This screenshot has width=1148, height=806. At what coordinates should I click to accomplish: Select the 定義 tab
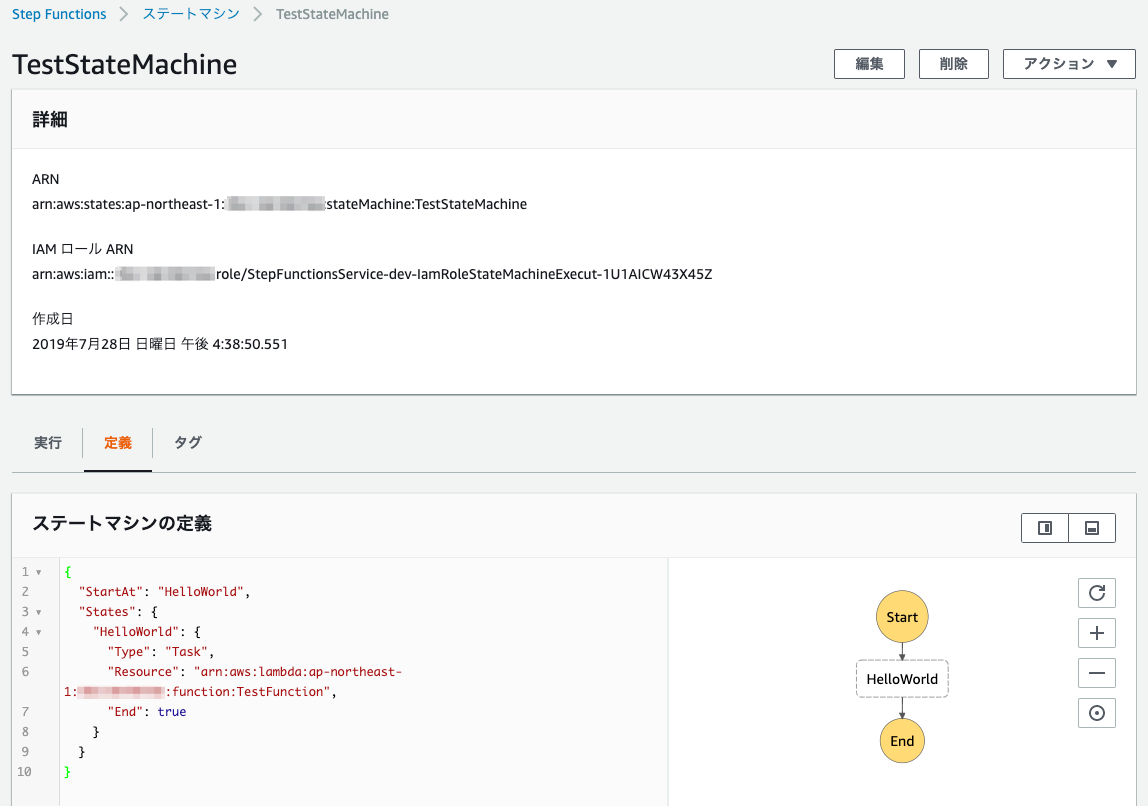118,442
